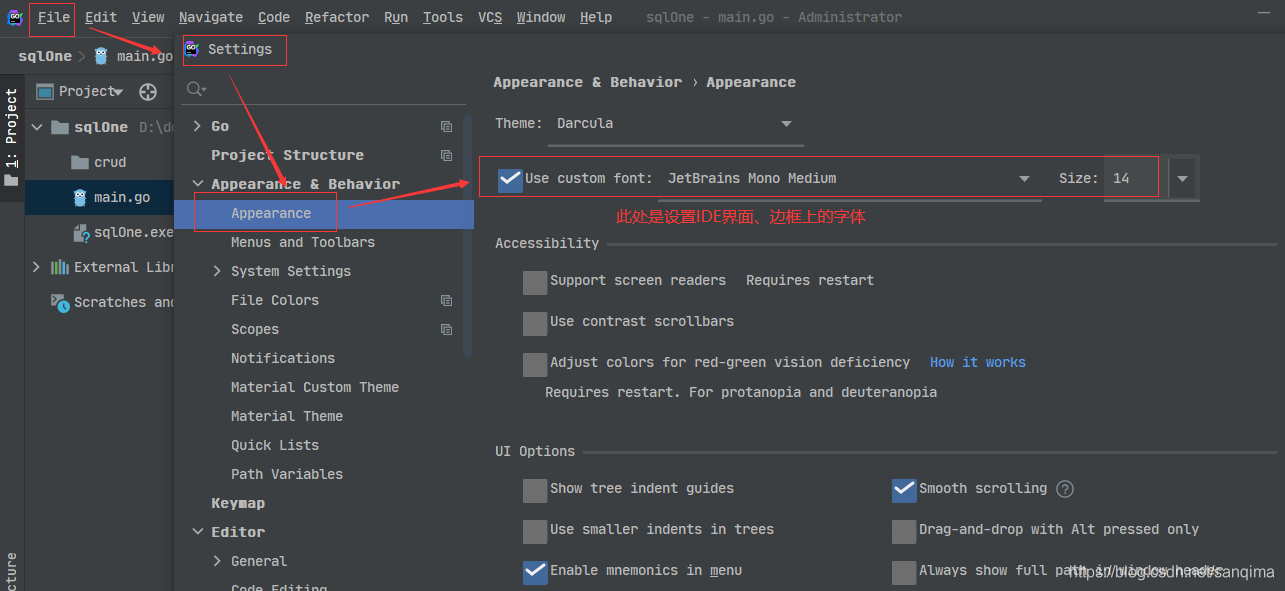This screenshot has height=591, width=1285.
Task: Enable Use contrast scrollbars checkbox
Action: [x=535, y=323]
